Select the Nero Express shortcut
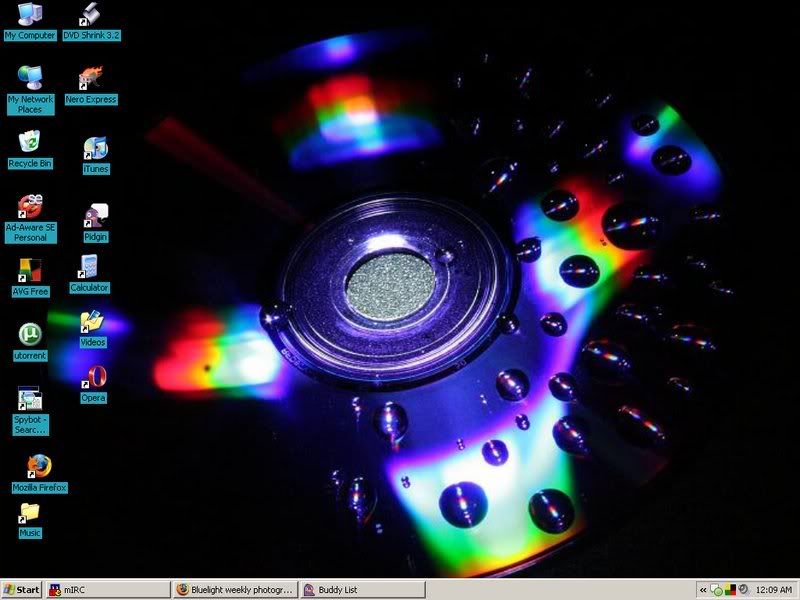The width and height of the screenshot is (800, 600). pos(91,85)
